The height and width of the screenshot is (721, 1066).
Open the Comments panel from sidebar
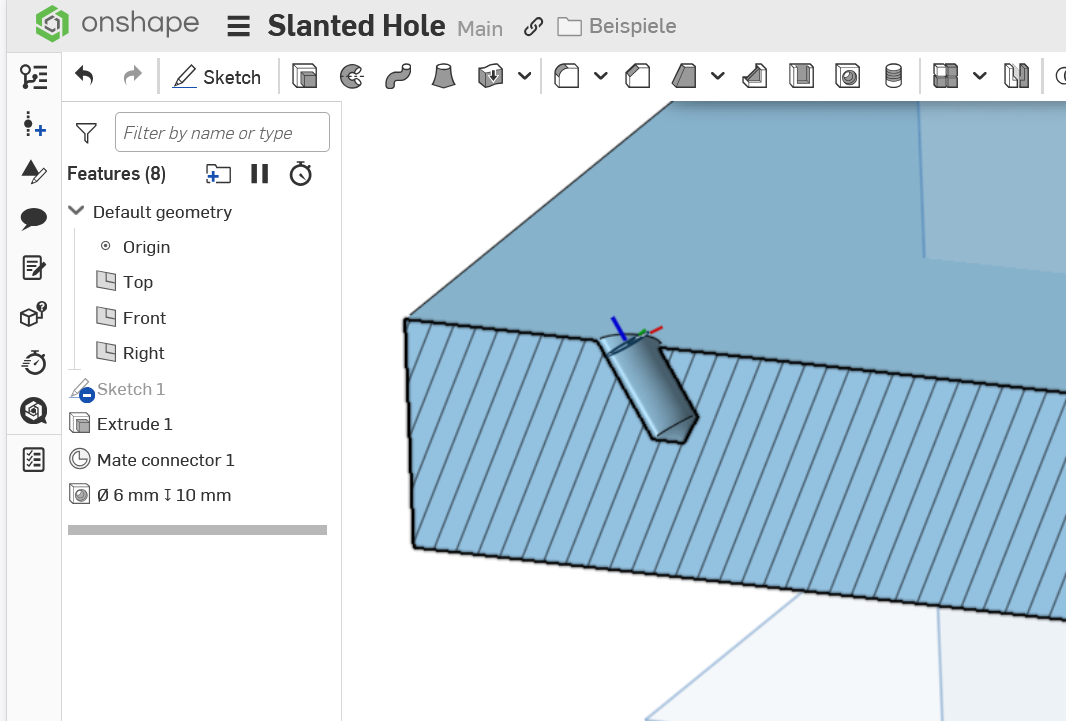[33, 219]
